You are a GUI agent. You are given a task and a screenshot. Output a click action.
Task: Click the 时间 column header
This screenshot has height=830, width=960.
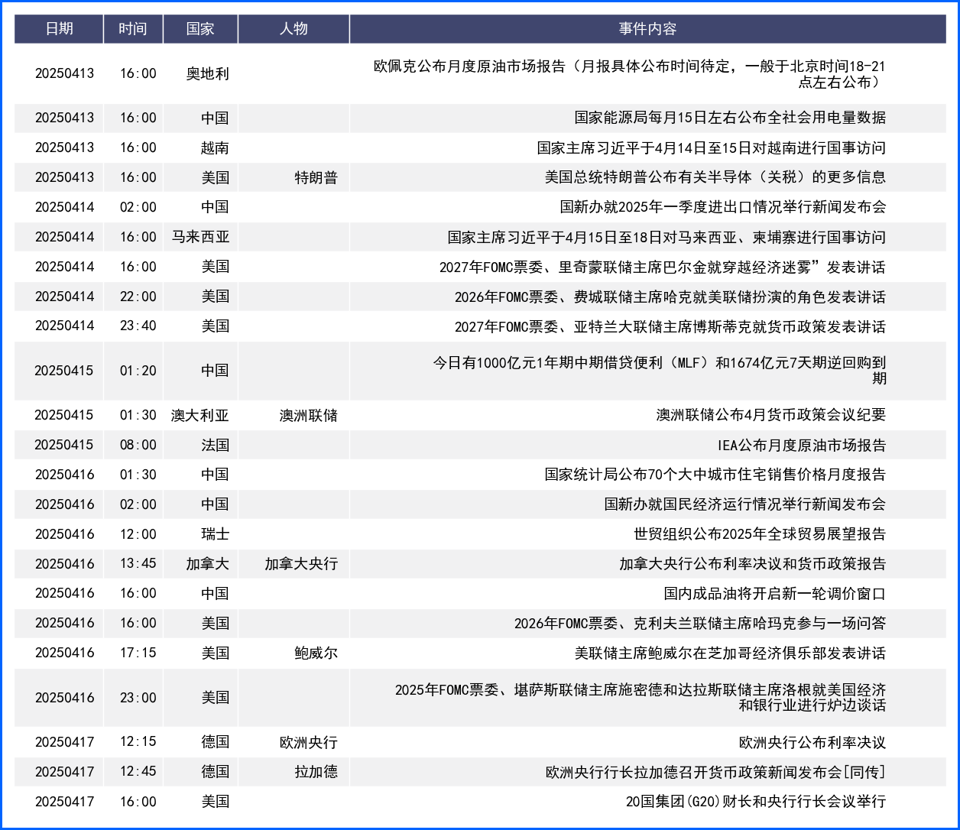(x=133, y=29)
